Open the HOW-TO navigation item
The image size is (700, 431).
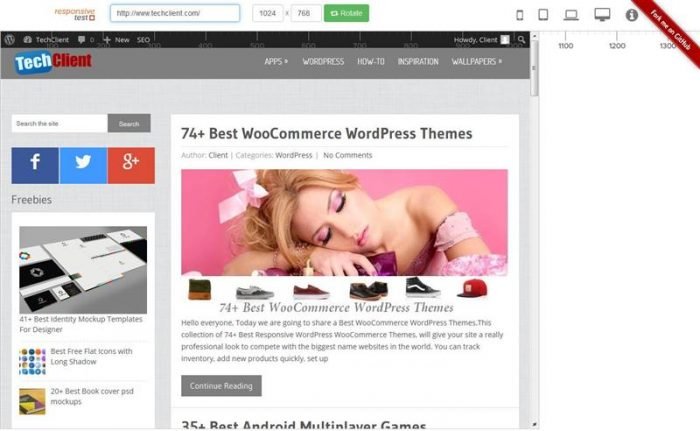tap(371, 62)
